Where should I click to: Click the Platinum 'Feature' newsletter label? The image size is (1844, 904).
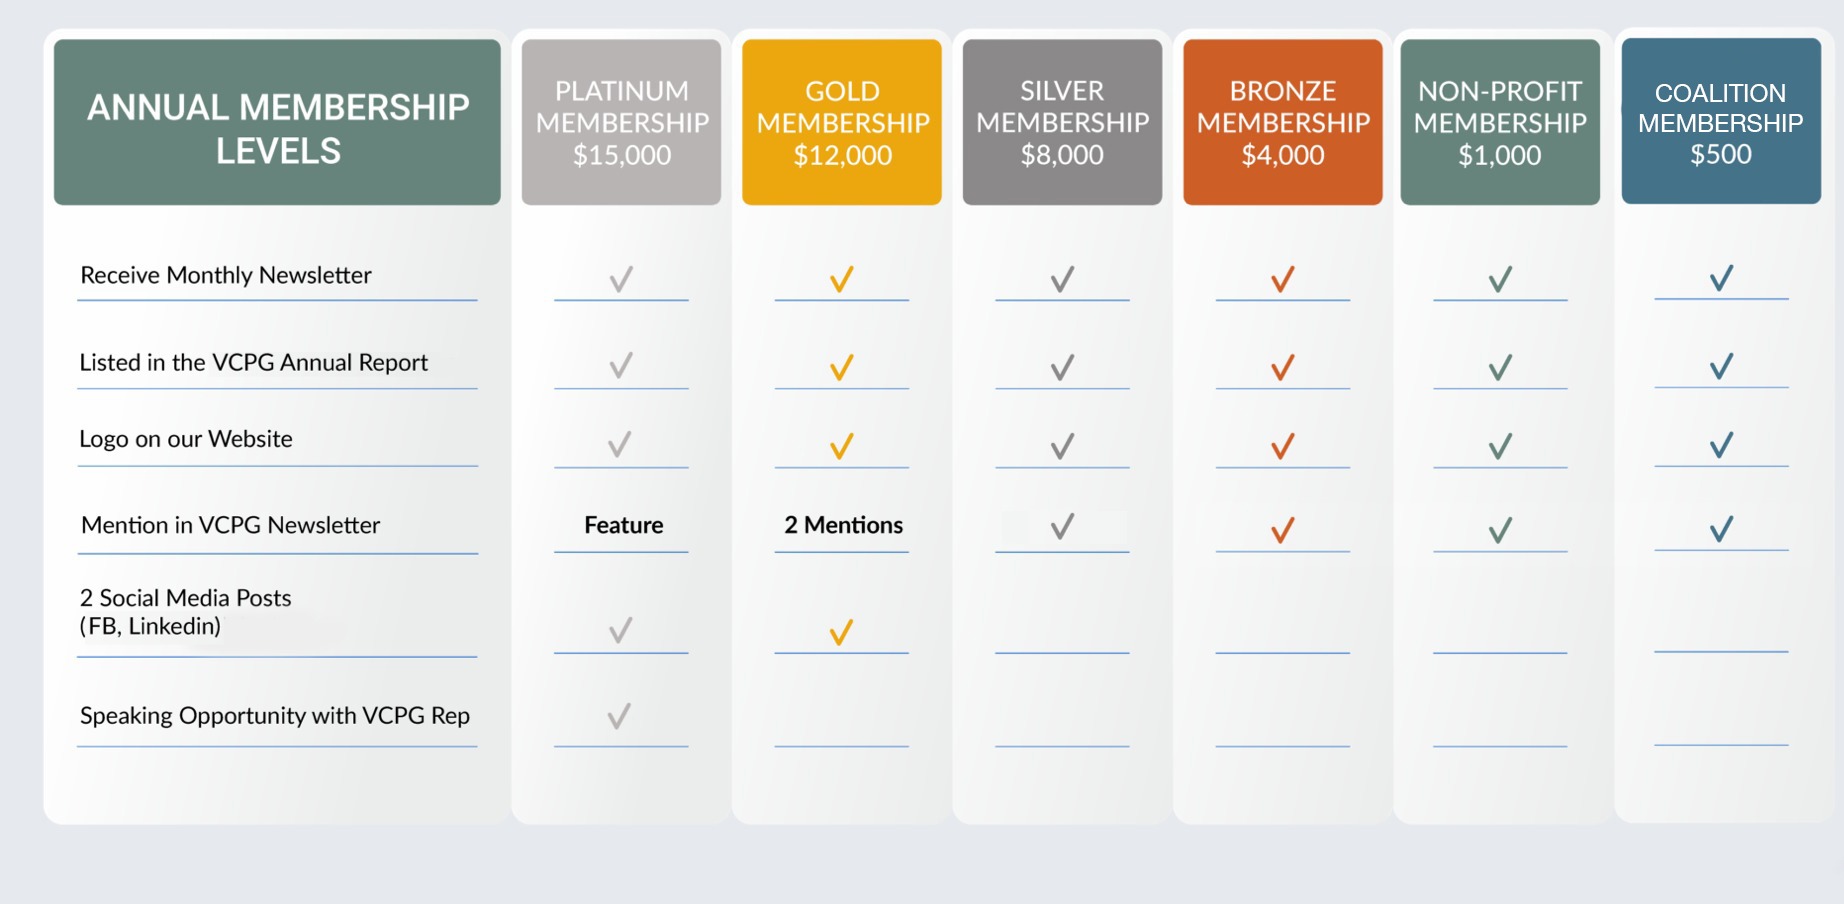point(623,525)
